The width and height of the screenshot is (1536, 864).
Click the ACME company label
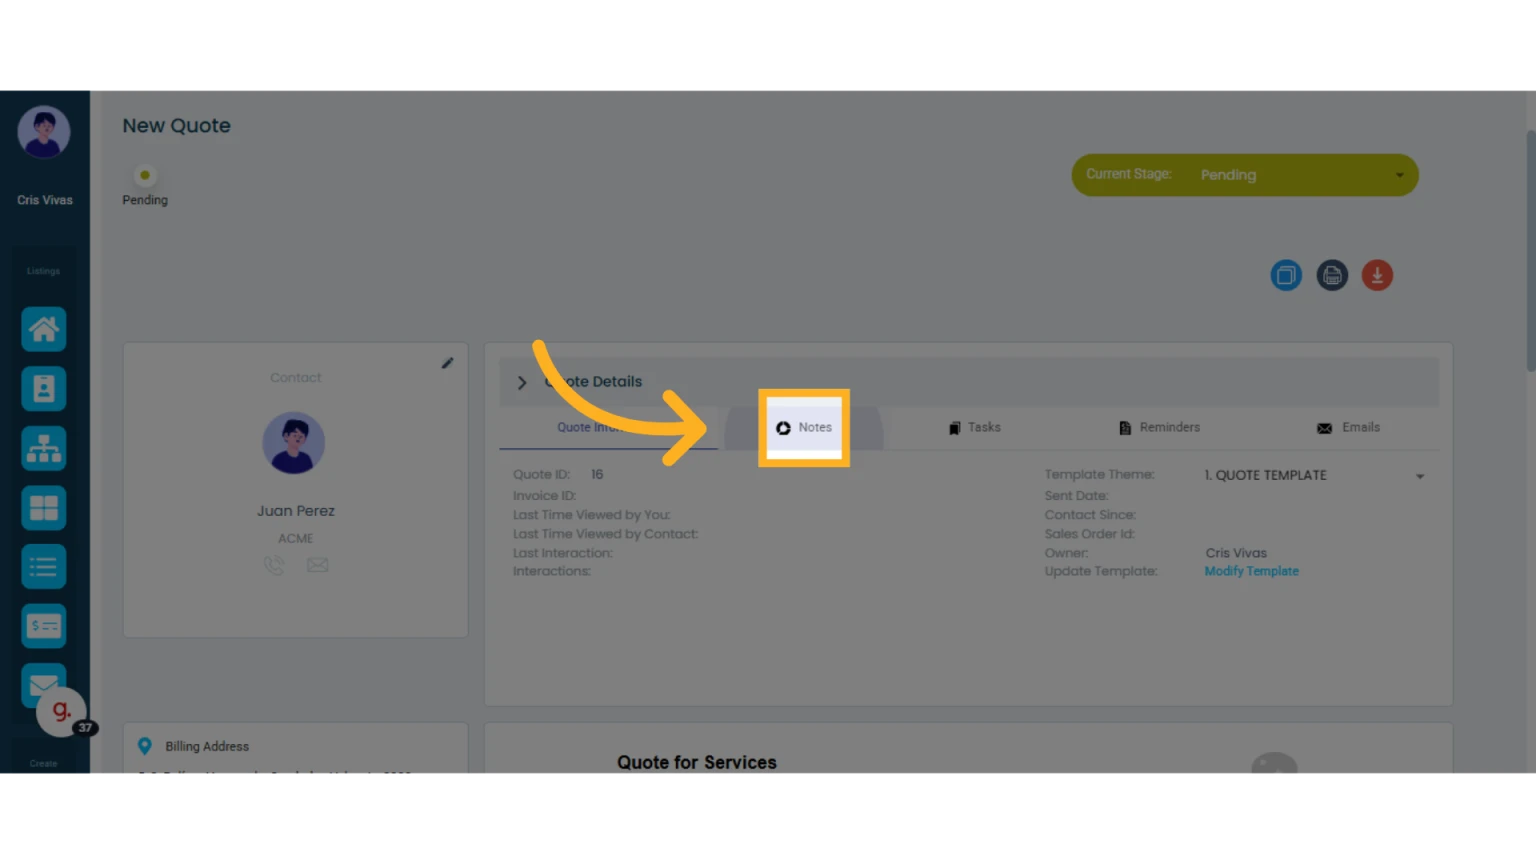[x=296, y=538]
